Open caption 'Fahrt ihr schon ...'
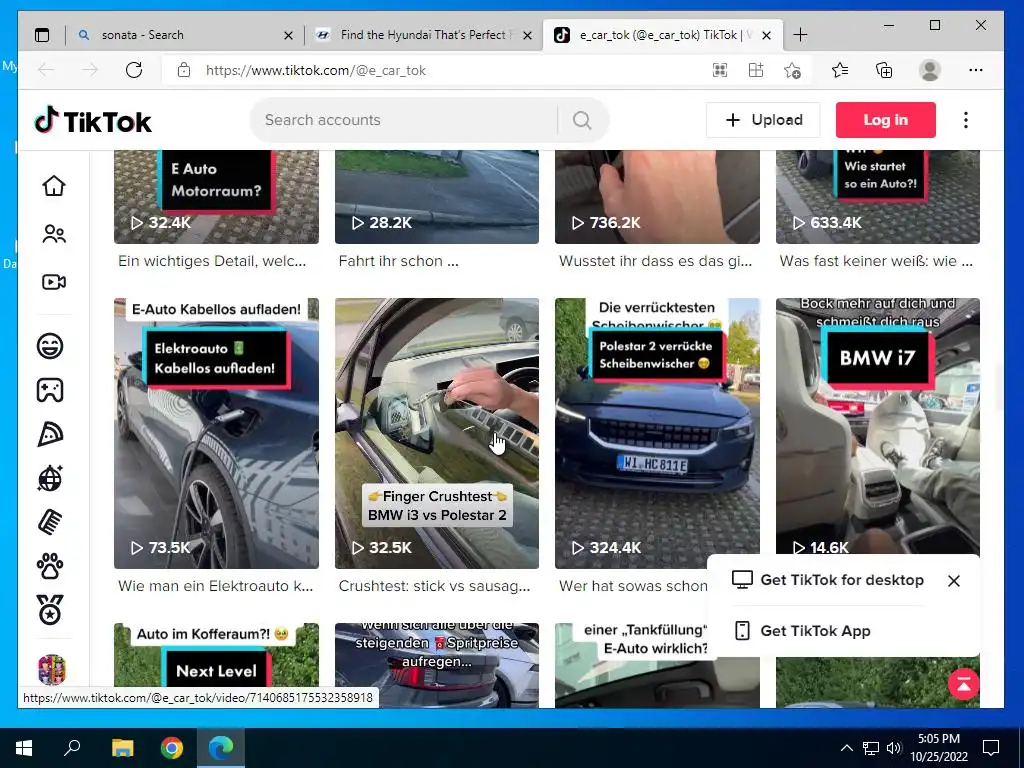Screen dimensions: 1024x768 [398, 261]
